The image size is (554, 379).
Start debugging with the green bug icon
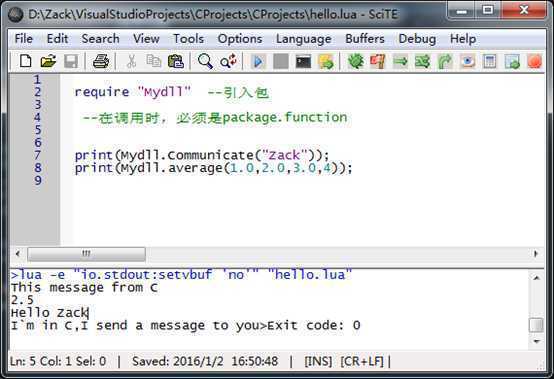[x=356, y=61]
